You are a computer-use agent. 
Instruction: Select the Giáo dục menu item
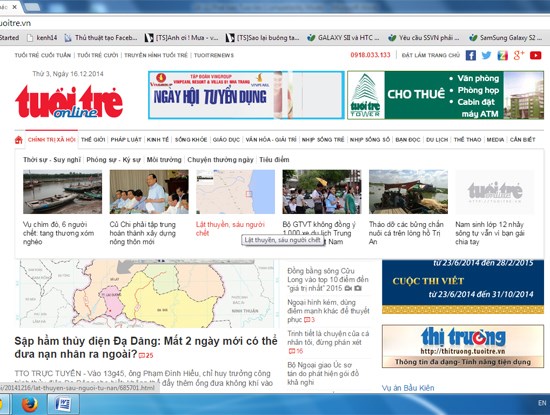coord(226,140)
